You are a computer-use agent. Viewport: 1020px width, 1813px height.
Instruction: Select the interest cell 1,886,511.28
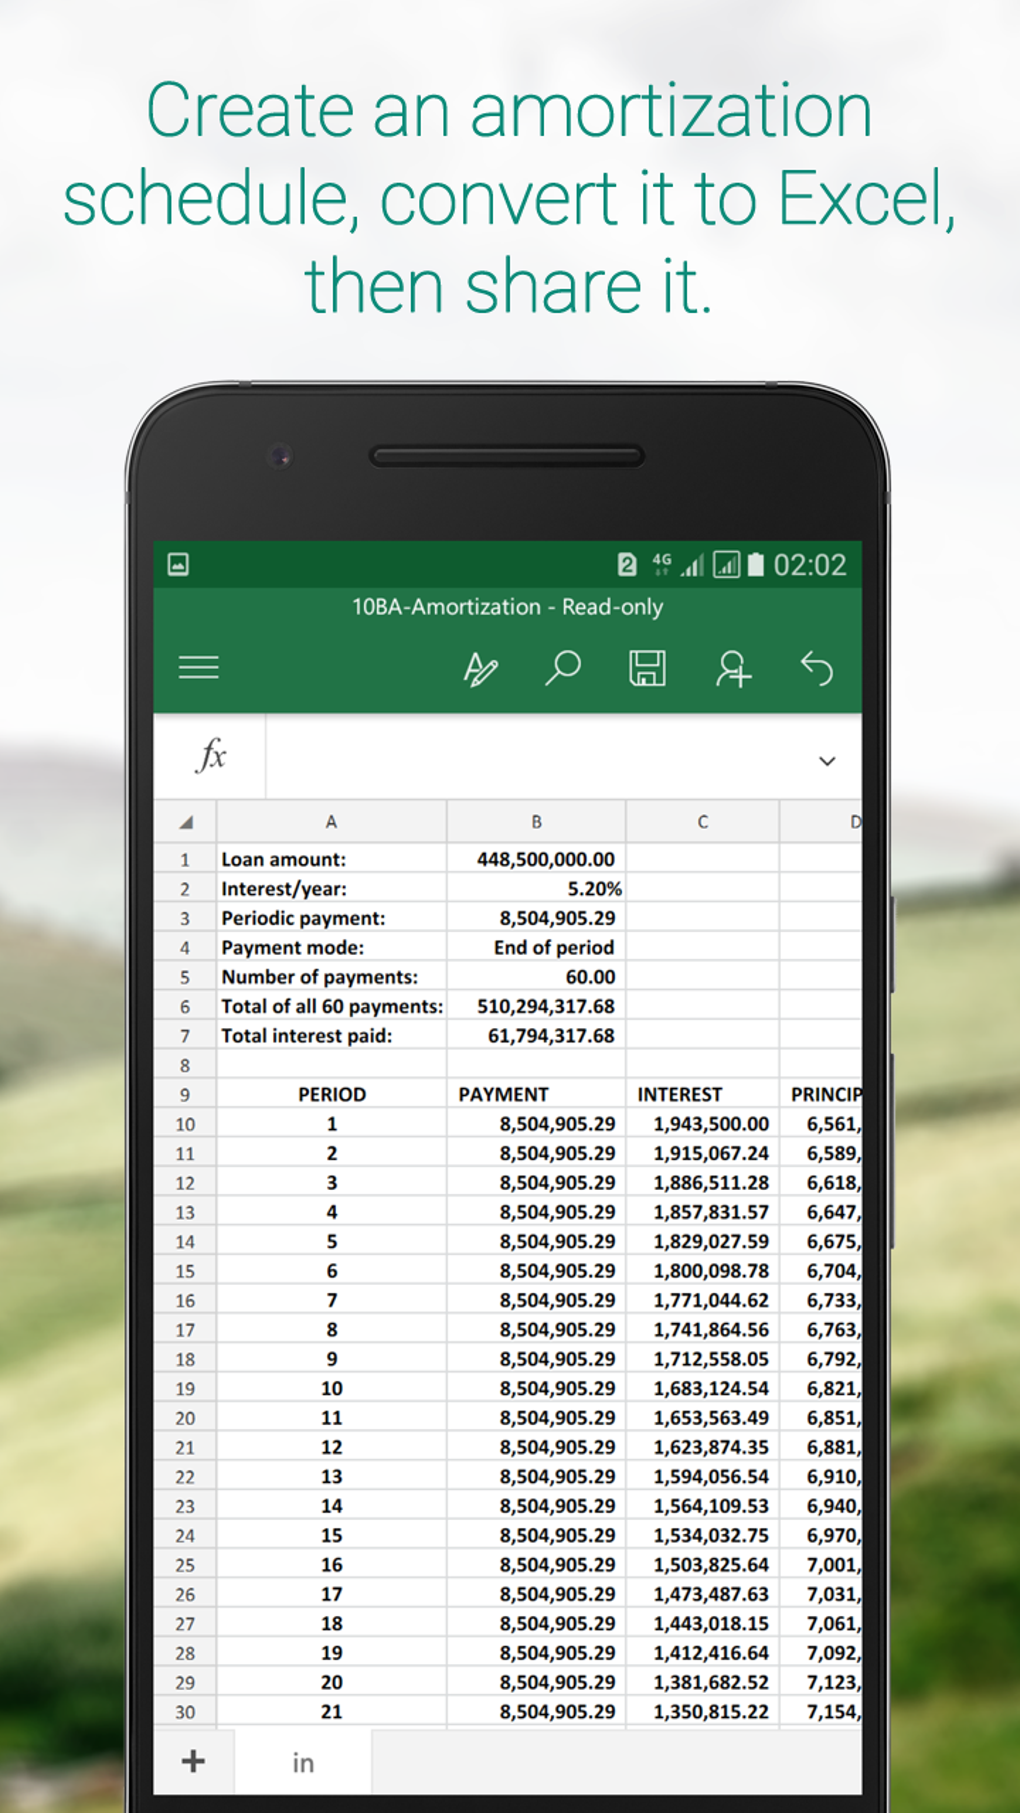(x=702, y=1183)
